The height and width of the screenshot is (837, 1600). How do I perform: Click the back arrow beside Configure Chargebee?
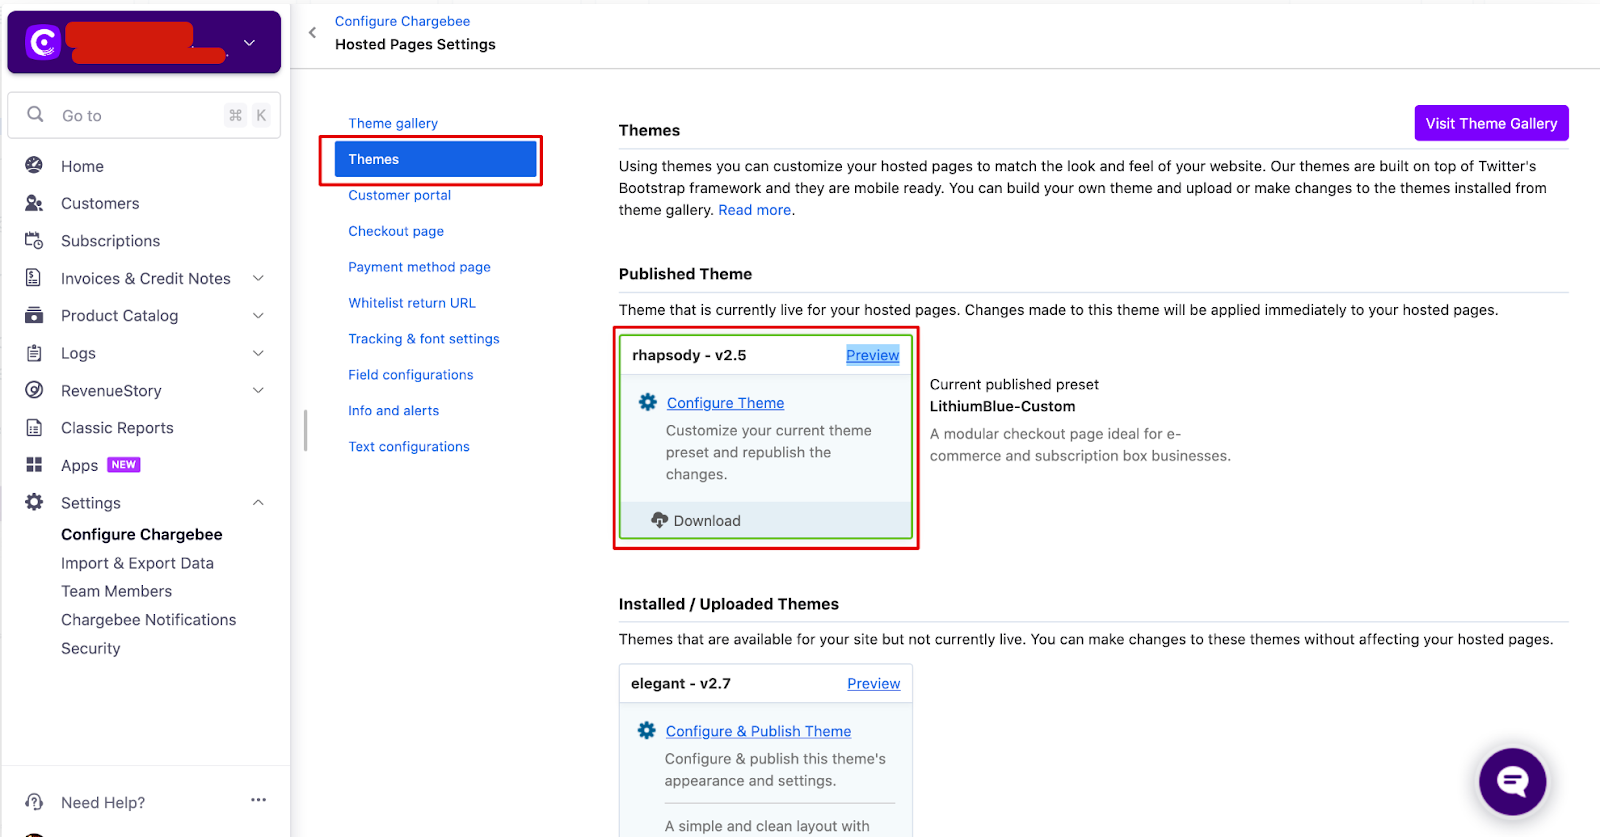312,33
